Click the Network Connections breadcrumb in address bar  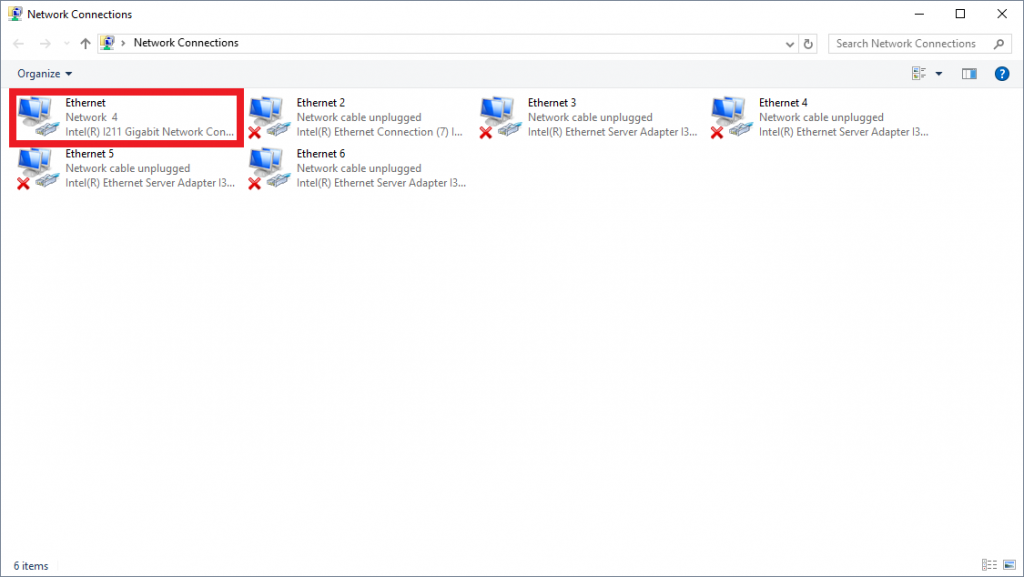coord(186,44)
